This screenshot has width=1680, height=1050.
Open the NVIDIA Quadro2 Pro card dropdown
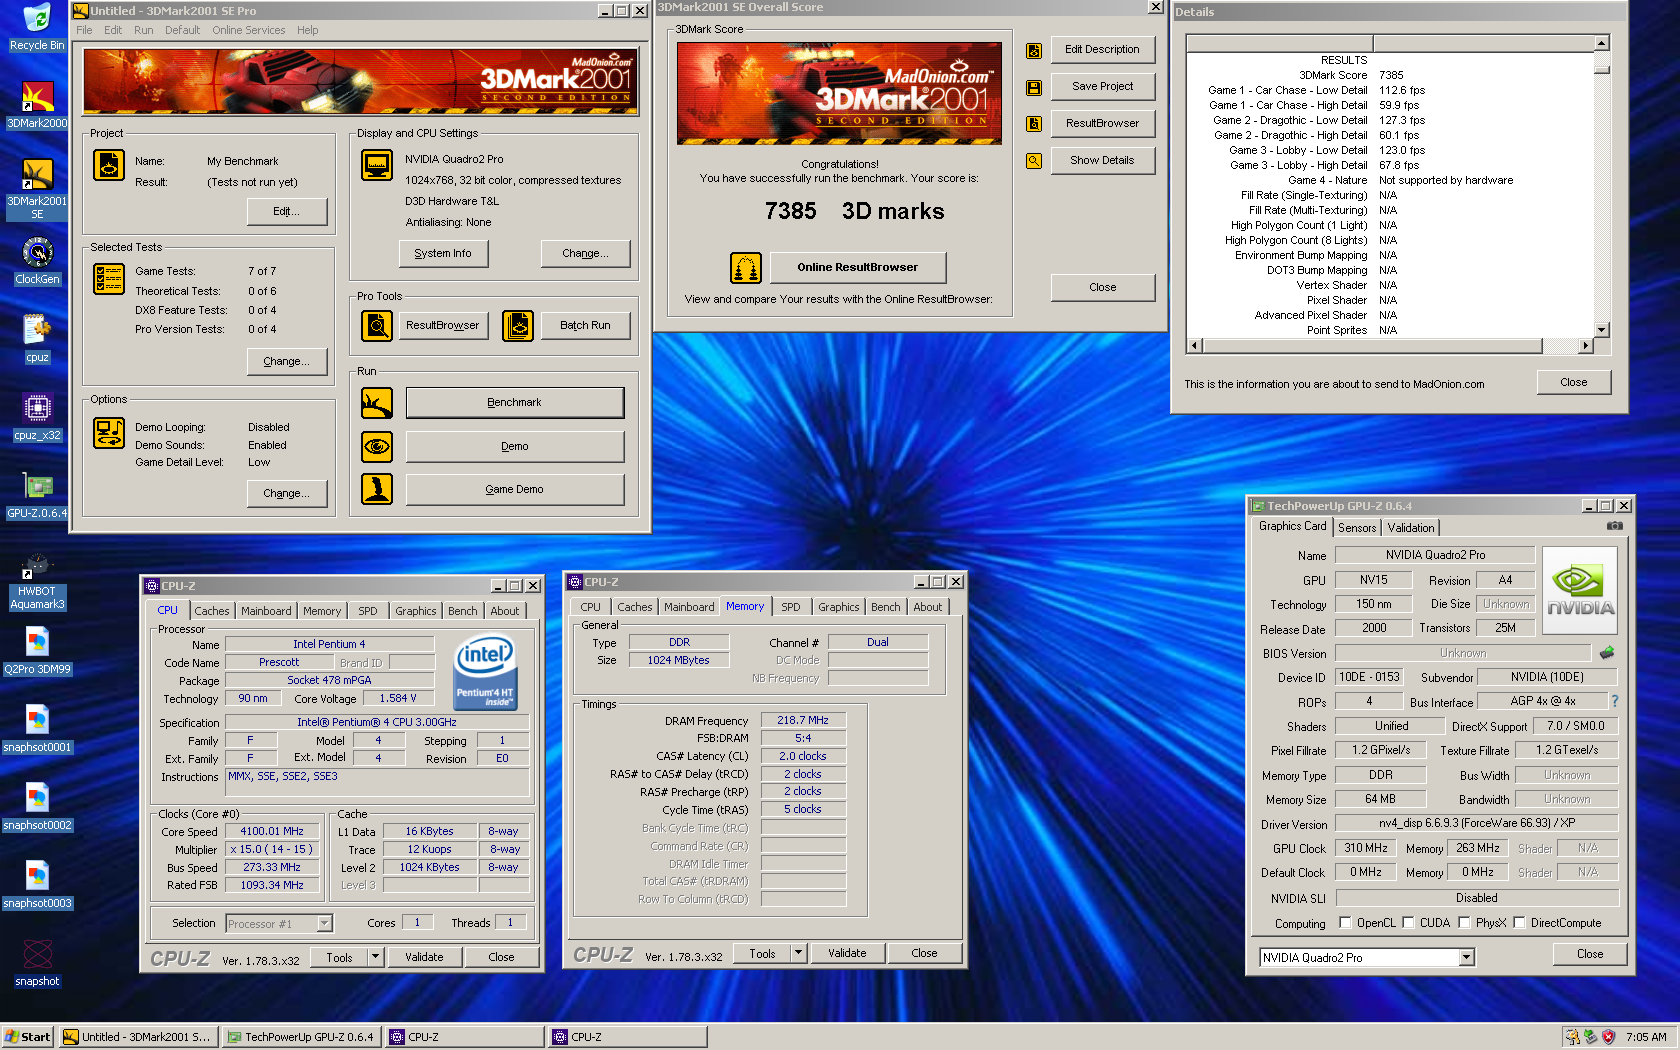[x=1466, y=958]
